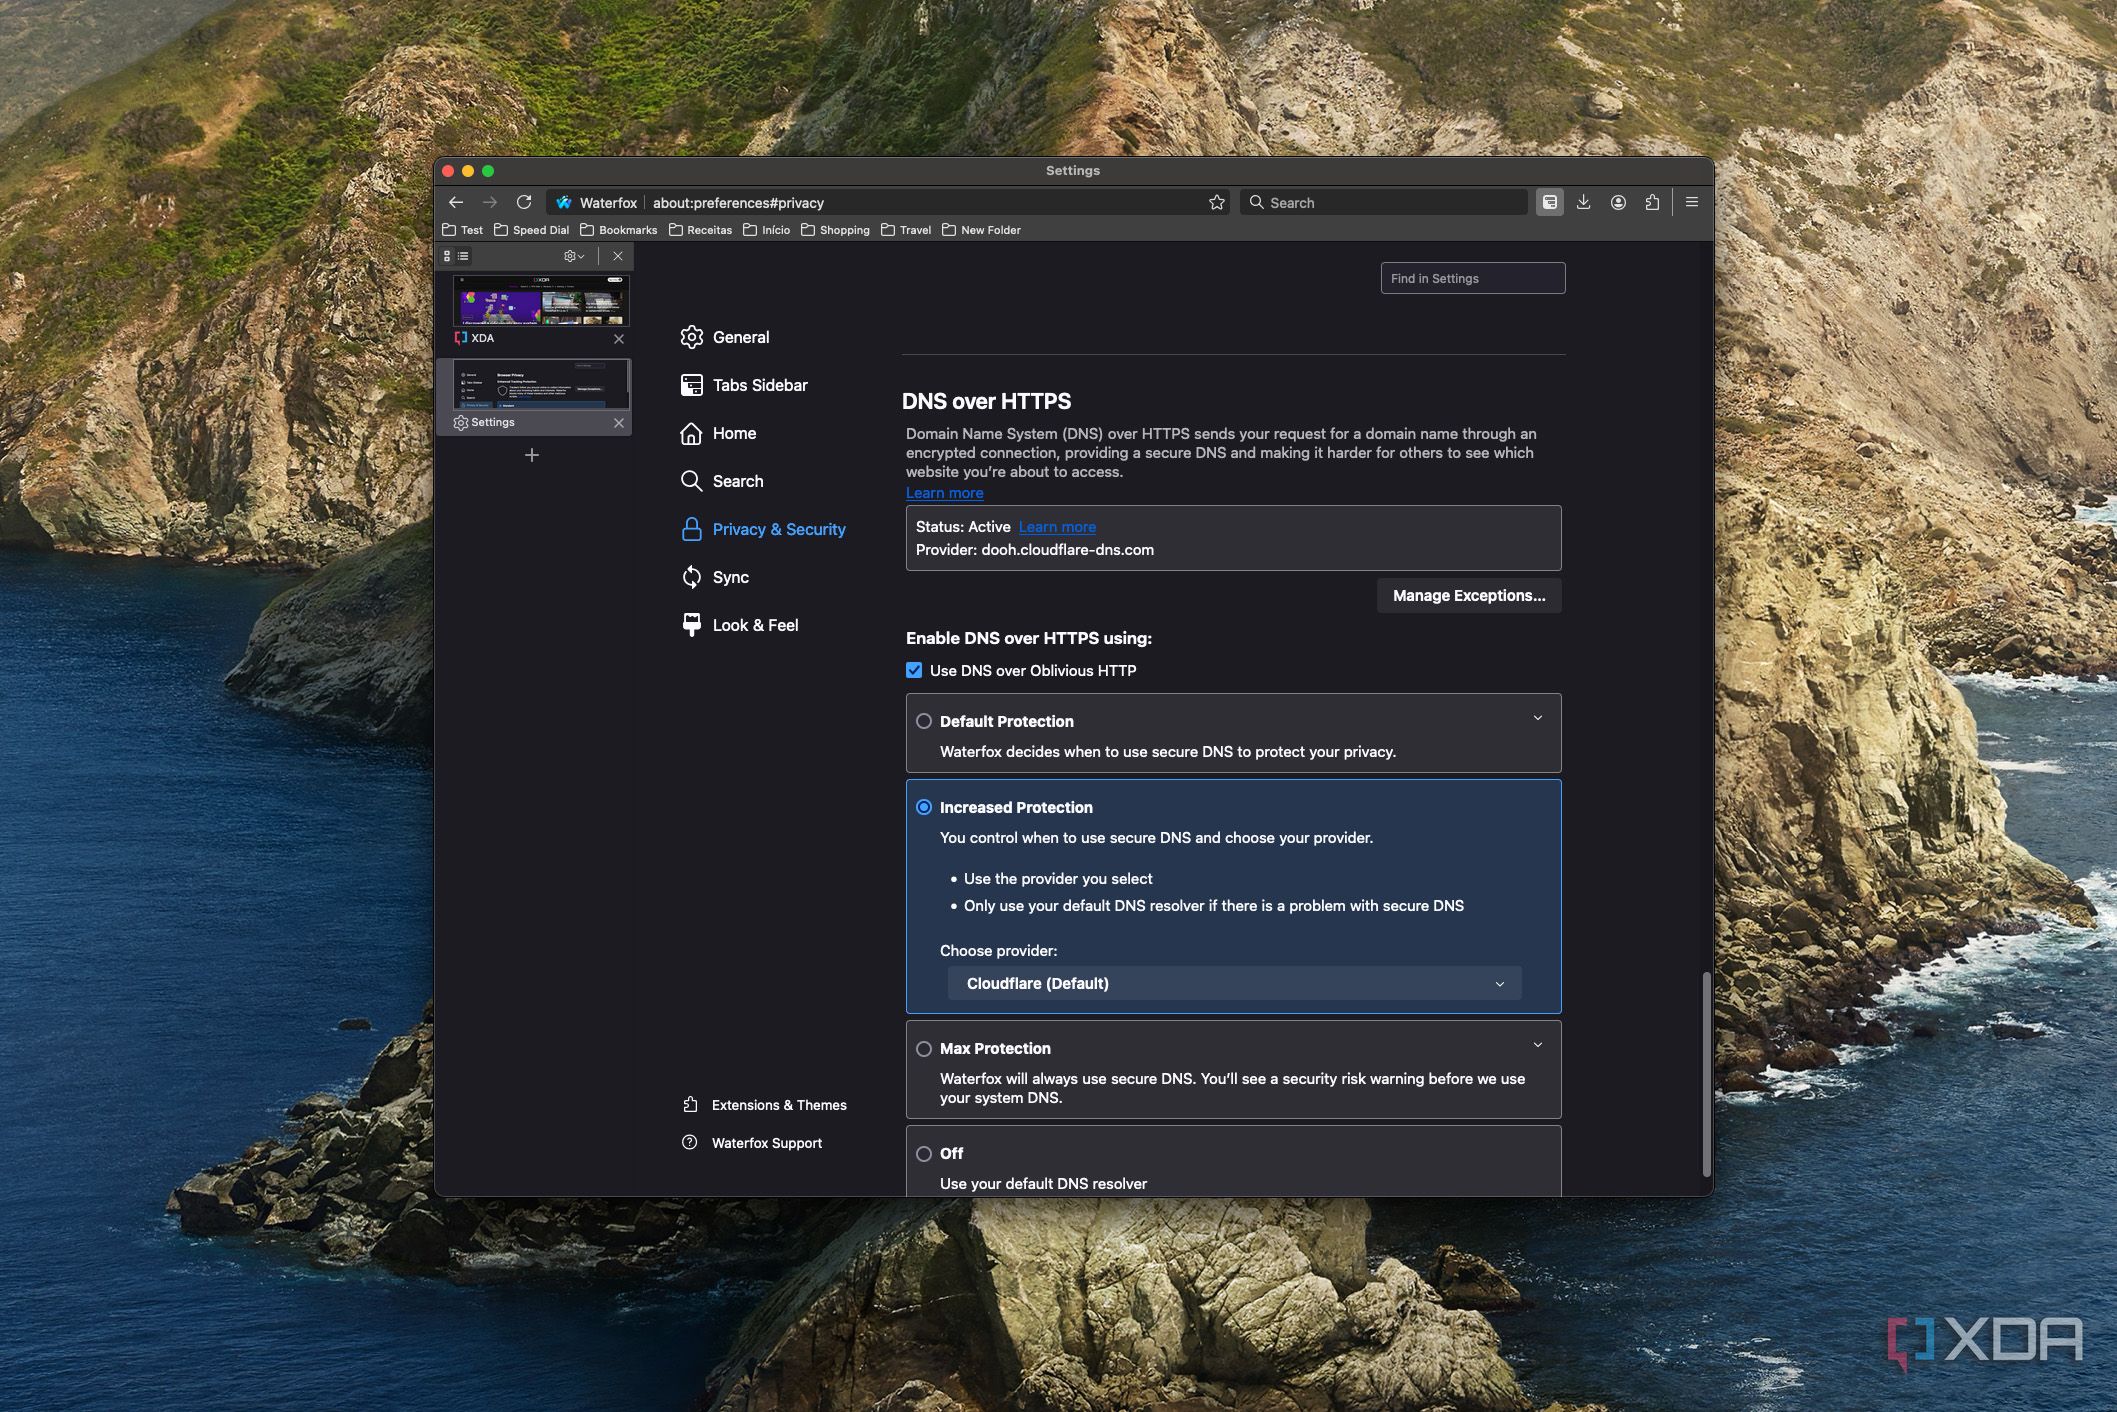Image resolution: width=2117 pixels, height=1412 pixels.
Task: Close the Settings tab in sidebar
Action: tap(618, 423)
